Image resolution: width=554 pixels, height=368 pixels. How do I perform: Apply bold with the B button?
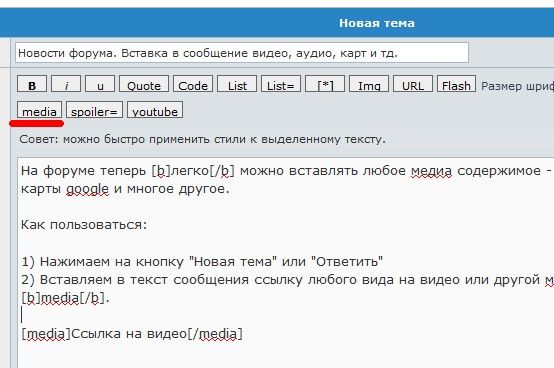tap(32, 84)
